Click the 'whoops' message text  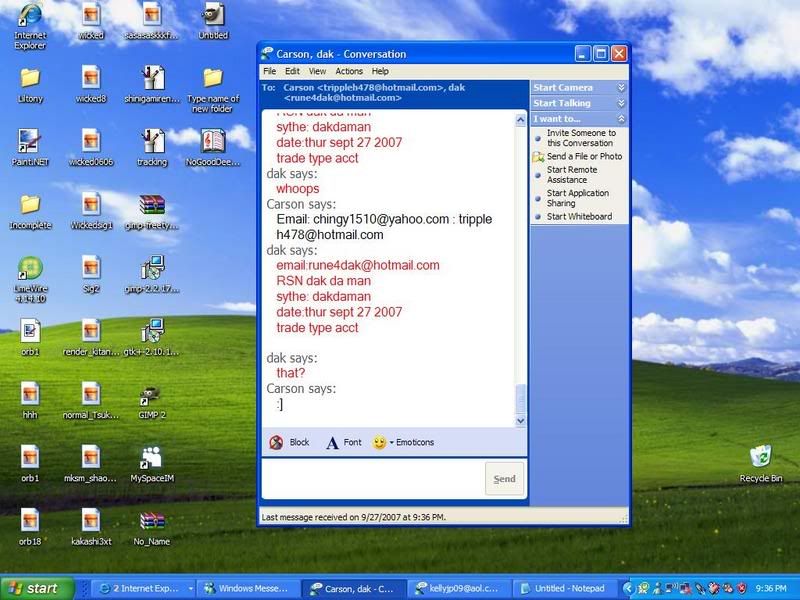coord(298,189)
